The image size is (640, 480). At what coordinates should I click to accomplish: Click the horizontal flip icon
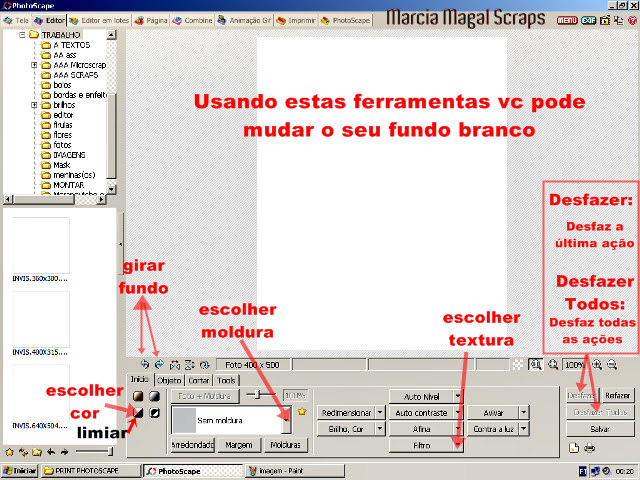pyautogui.click(x=175, y=364)
